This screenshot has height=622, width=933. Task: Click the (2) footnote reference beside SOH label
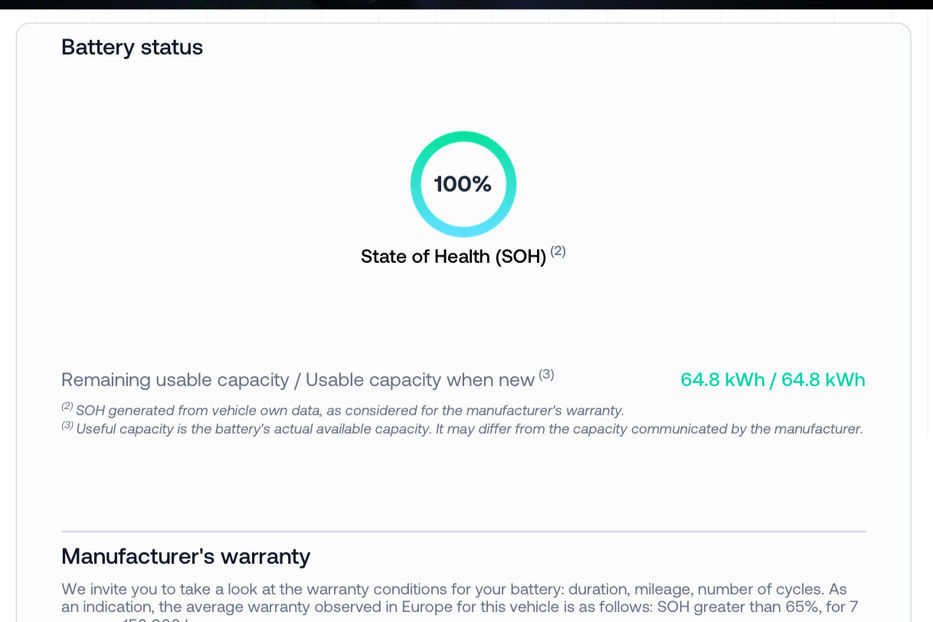tap(558, 251)
